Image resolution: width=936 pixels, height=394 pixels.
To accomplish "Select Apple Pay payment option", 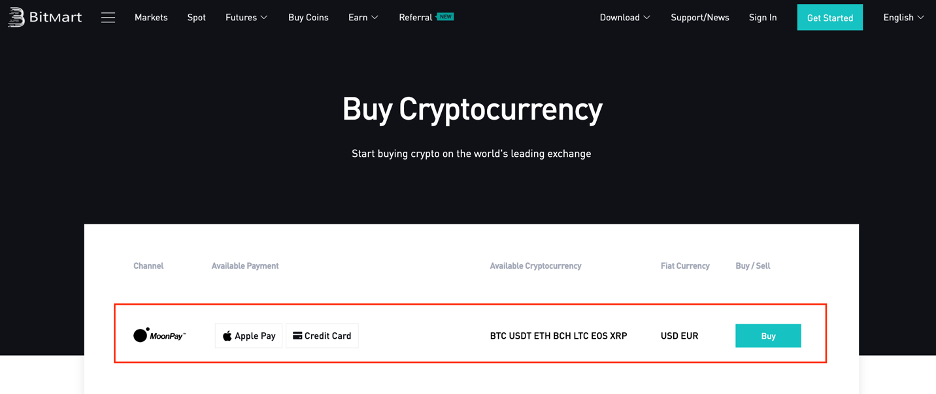I will coord(249,335).
